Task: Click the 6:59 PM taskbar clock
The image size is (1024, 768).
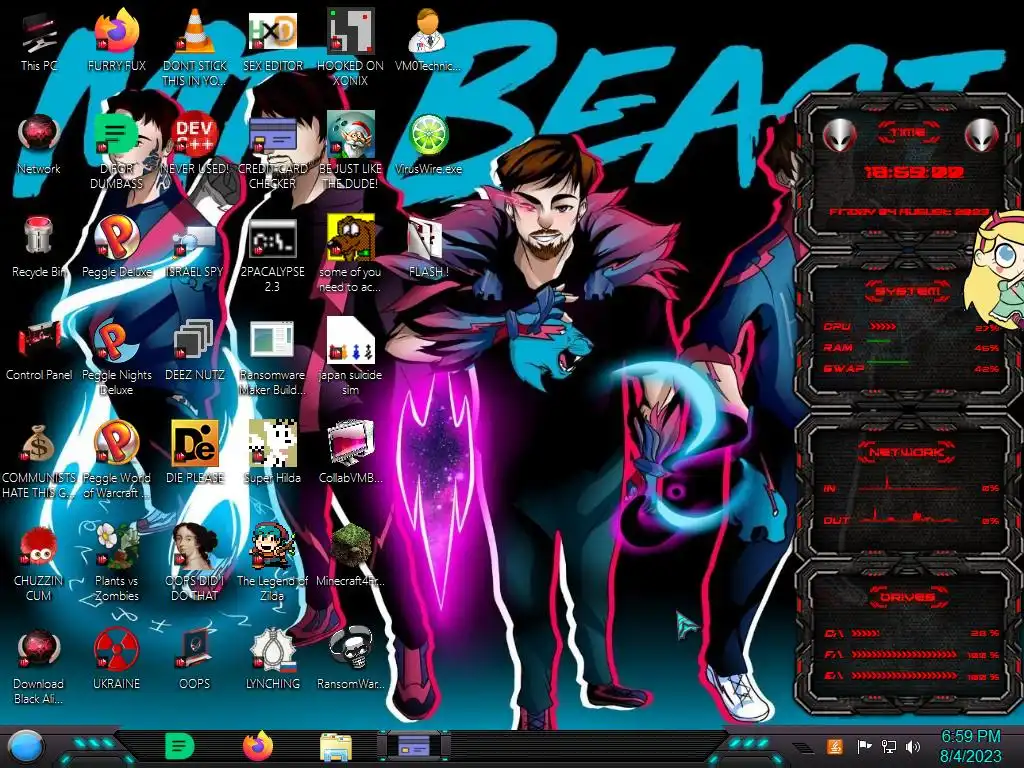Action: (x=970, y=746)
